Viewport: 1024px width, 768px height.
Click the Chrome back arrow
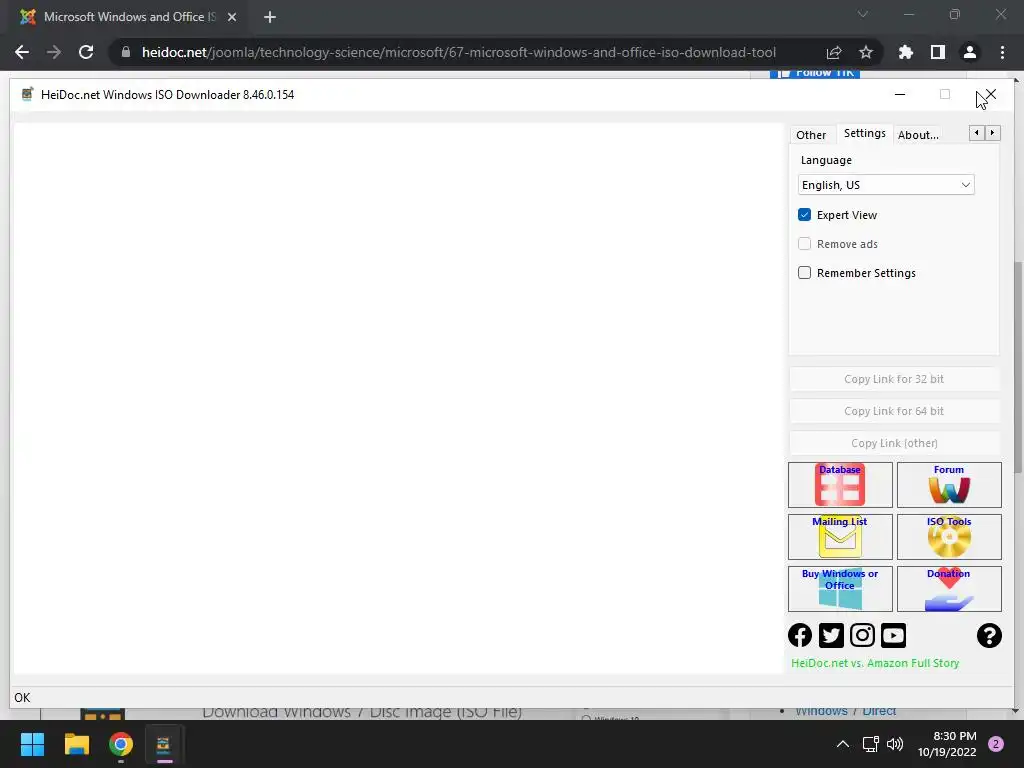coord(22,52)
